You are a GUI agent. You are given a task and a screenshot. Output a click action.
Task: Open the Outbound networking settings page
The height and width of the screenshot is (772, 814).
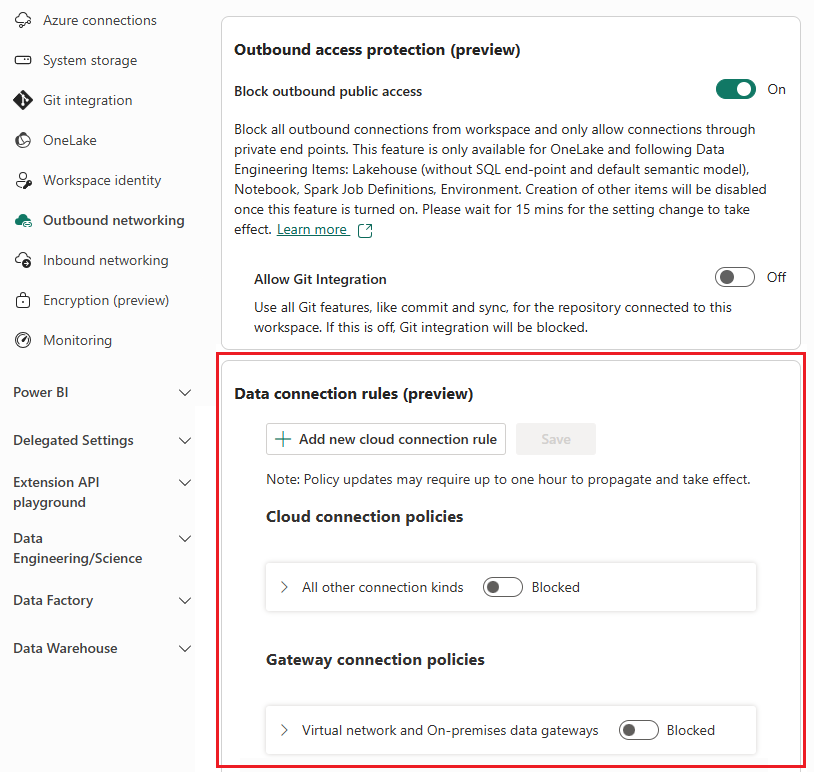pyautogui.click(x=113, y=220)
